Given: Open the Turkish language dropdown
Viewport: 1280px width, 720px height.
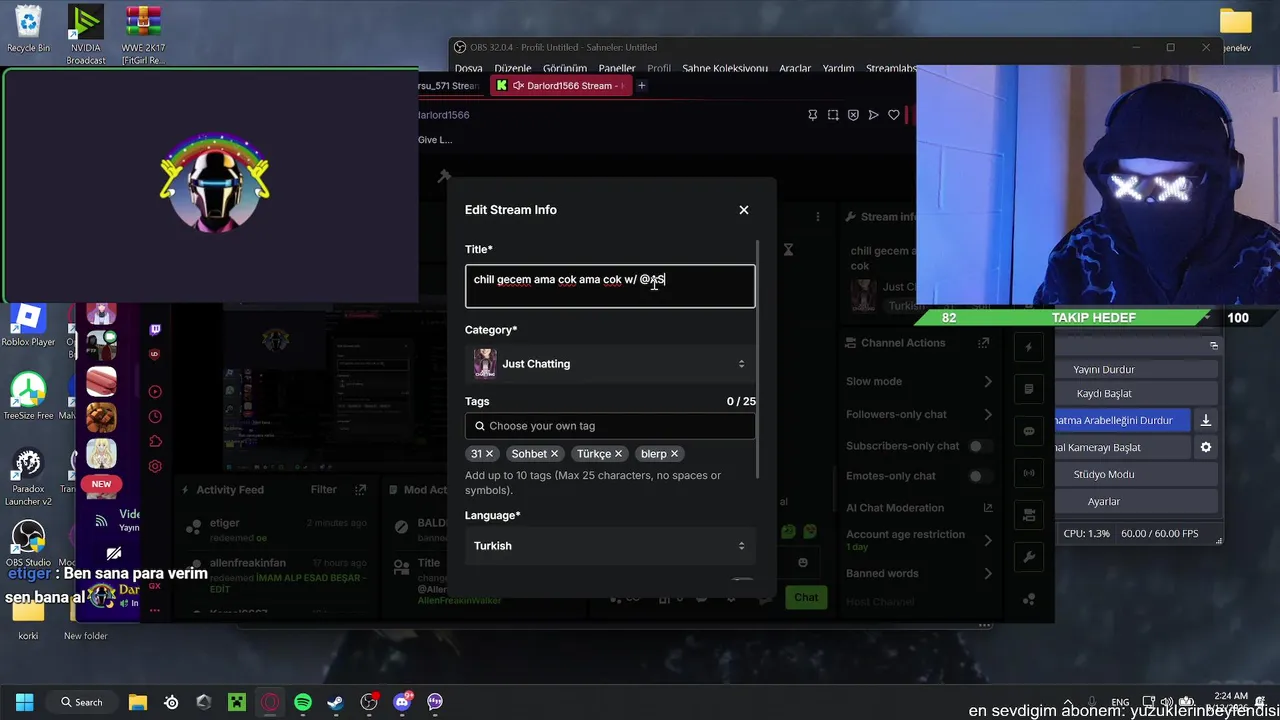Looking at the screenshot, I should coord(610,546).
